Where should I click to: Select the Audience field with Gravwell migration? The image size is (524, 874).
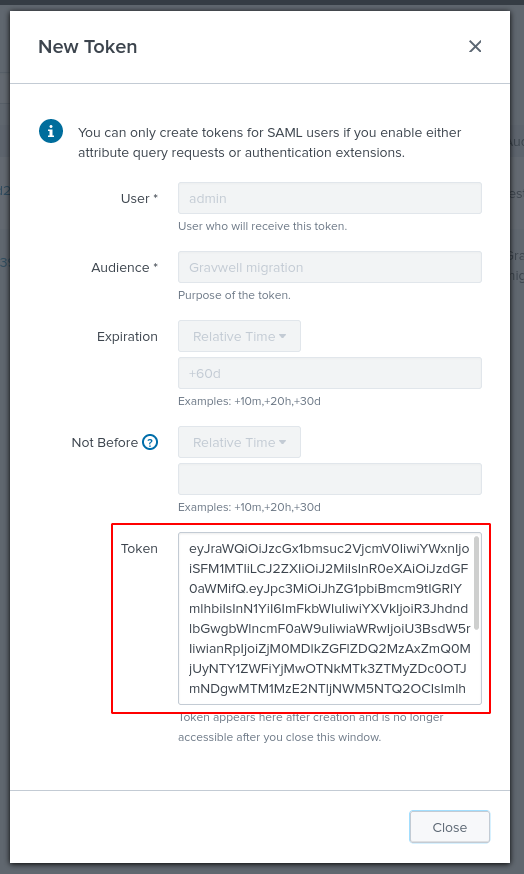[x=329, y=267]
